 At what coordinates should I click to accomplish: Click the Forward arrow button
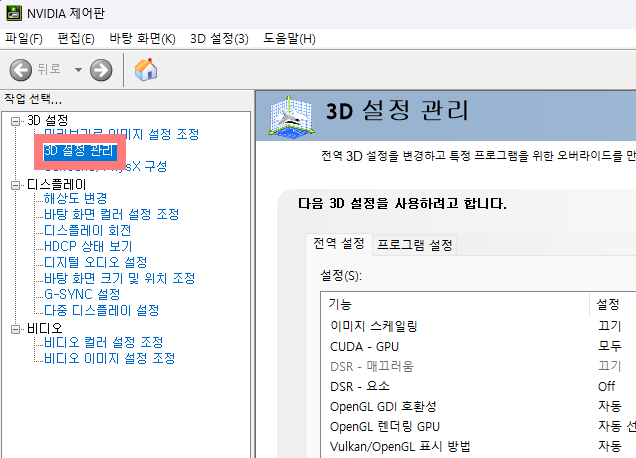click(x=101, y=70)
